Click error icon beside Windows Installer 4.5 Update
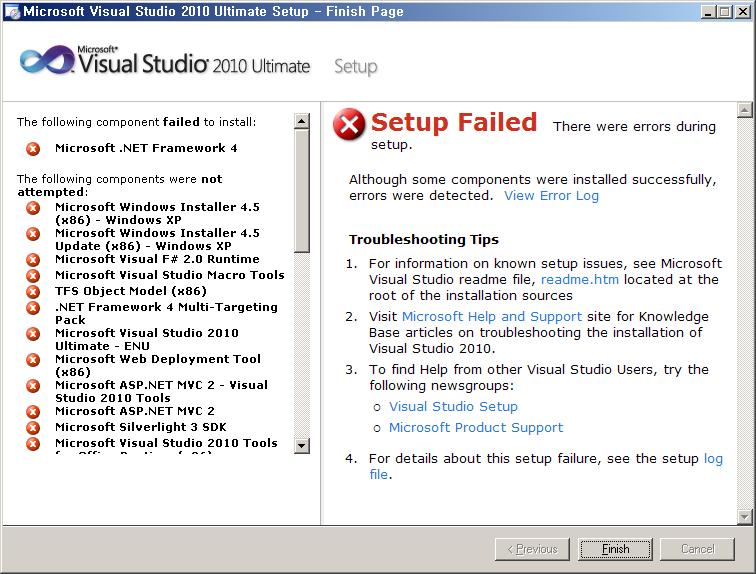 (x=33, y=234)
